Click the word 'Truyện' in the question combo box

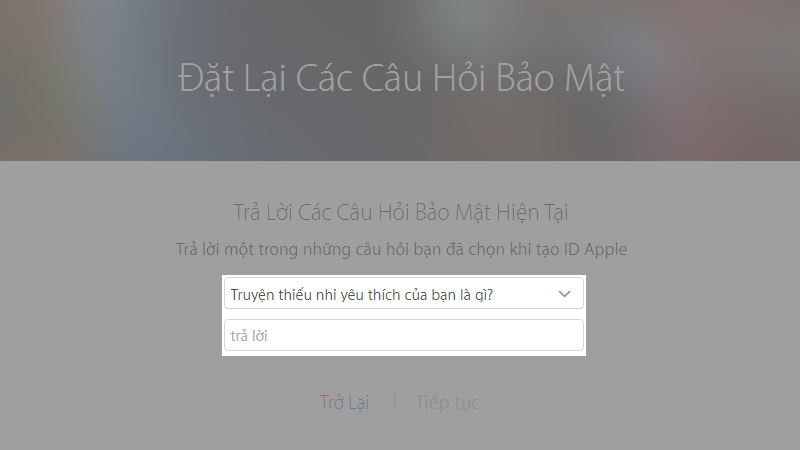tap(253, 295)
